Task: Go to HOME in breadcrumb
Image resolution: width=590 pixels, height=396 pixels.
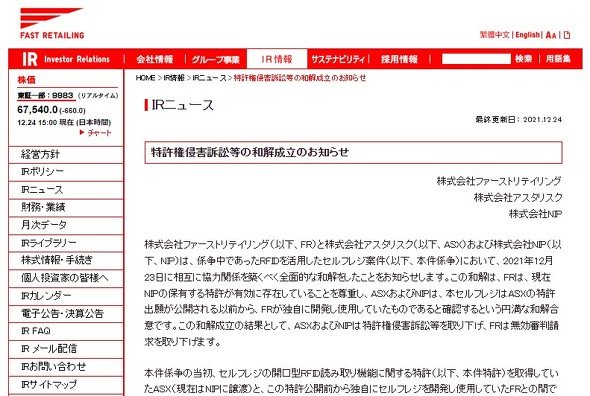Action: click(x=145, y=78)
